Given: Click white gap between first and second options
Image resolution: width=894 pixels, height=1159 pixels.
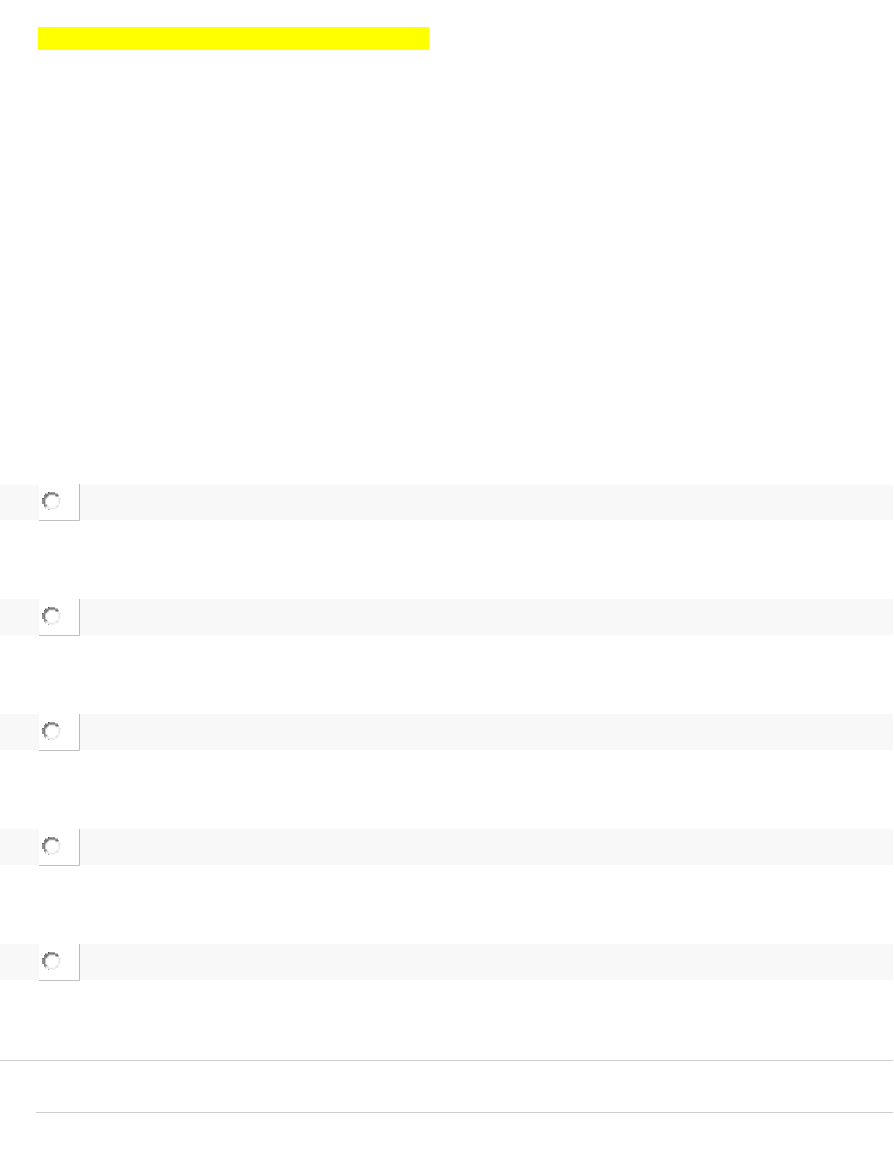Looking at the screenshot, I should [x=446, y=559].
